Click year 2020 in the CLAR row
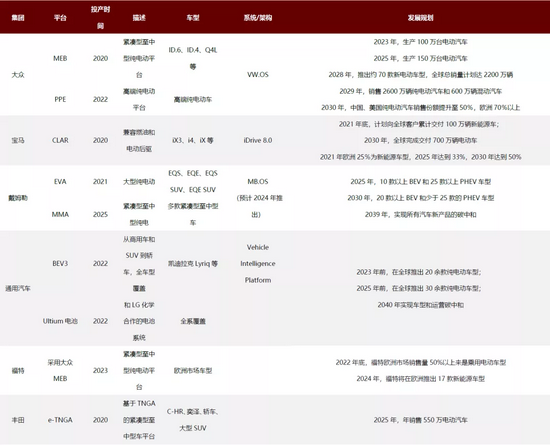 (100, 140)
